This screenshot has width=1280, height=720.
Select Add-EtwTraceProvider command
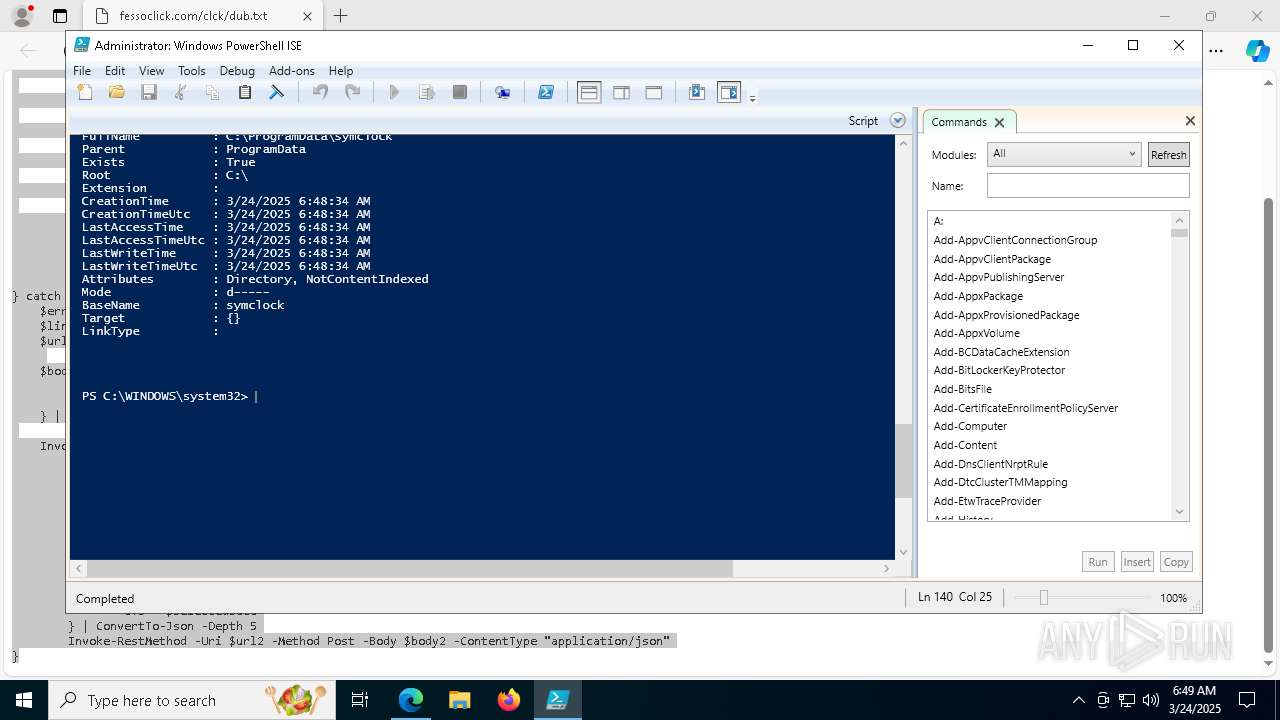point(987,501)
